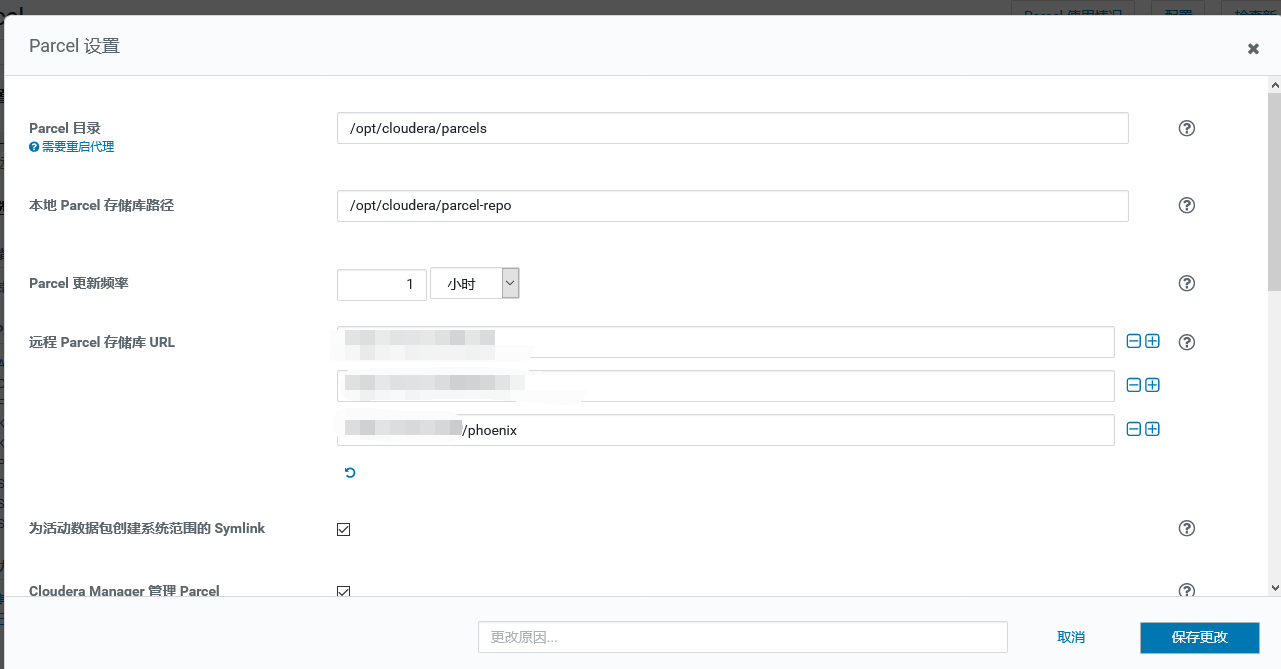Image resolution: width=1281 pixels, height=669 pixels.
Task: Remove the second remote repository URL row
Action: coord(1134,385)
